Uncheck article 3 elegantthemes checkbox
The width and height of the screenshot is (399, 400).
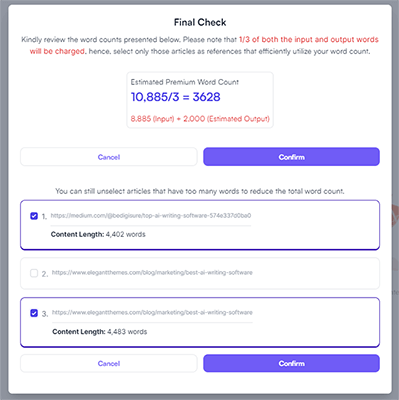pyautogui.click(x=34, y=313)
